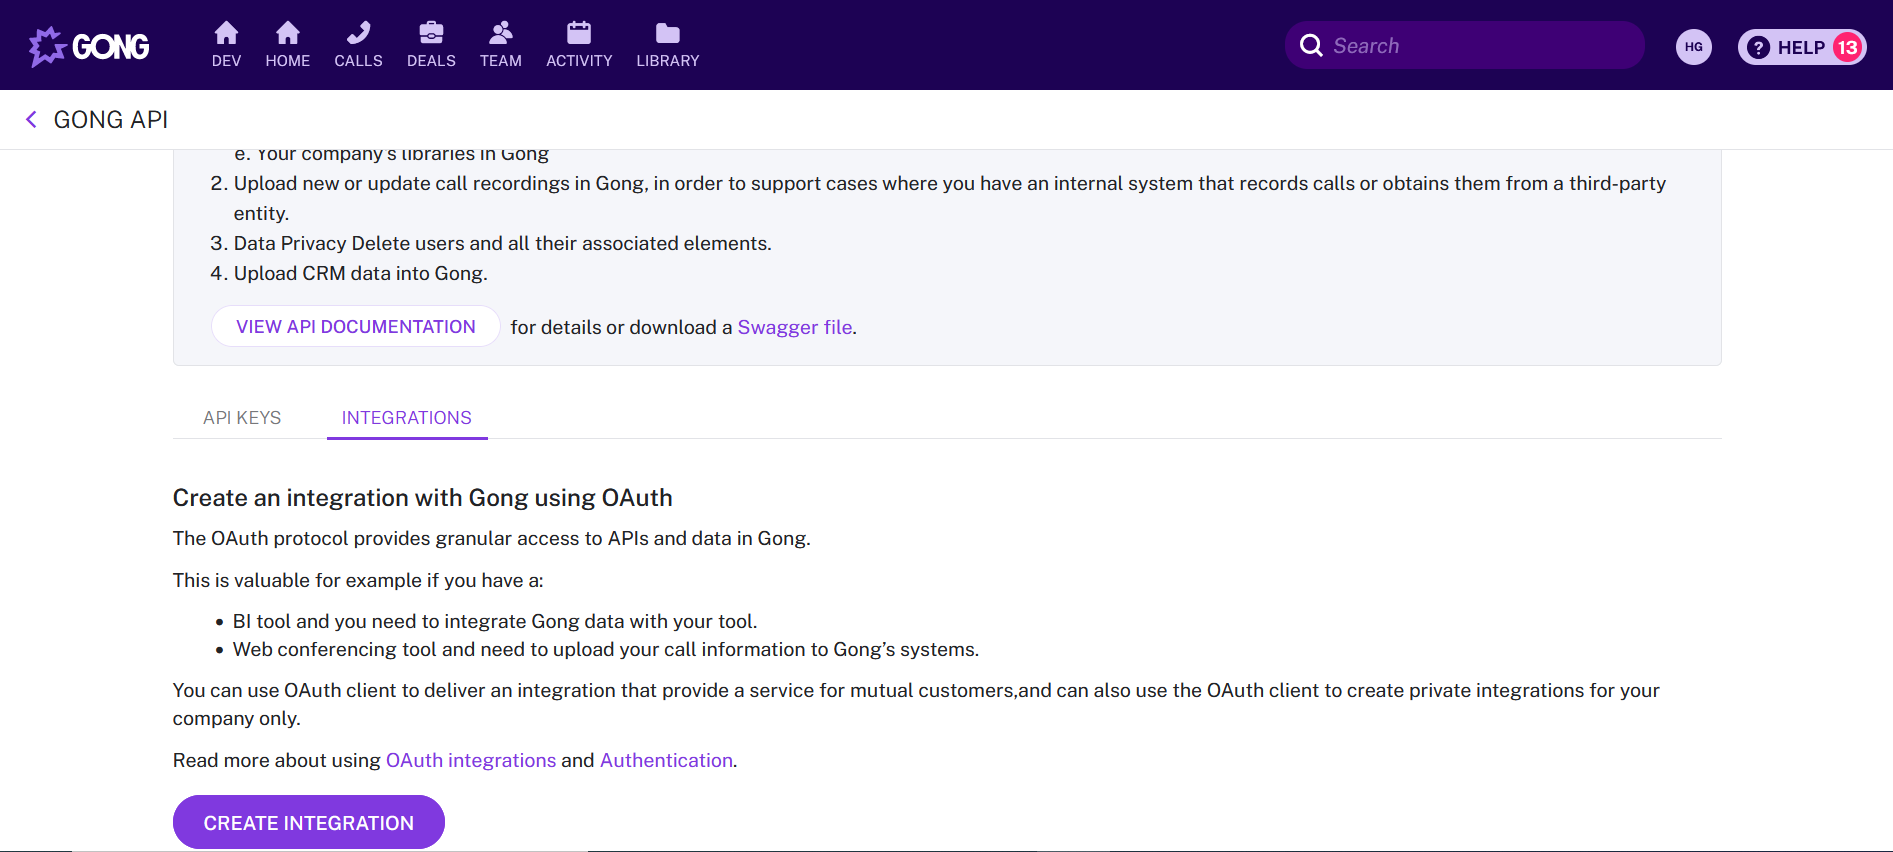This screenshot has height=852, width=1893.
Task: Download the Swagger file link
Action: coord(795,327)
